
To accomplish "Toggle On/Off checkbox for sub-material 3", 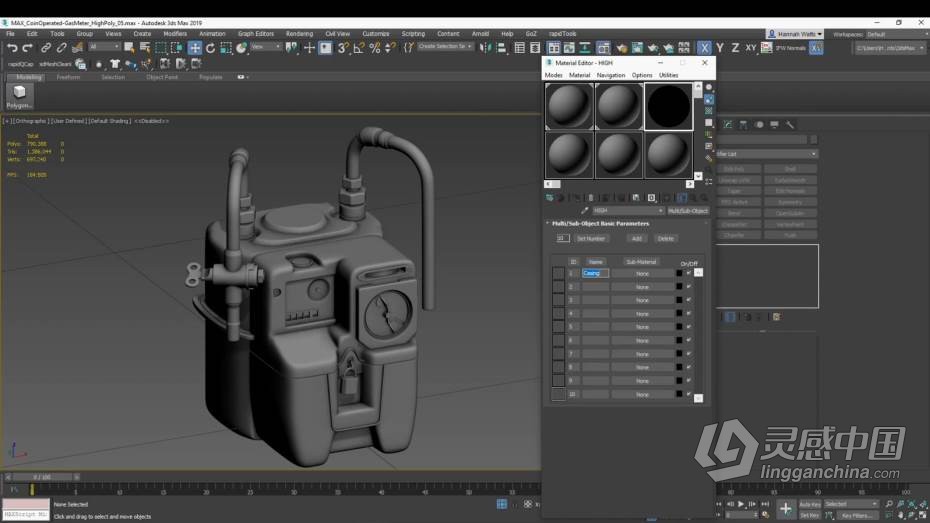I will [x=689, y=300].
